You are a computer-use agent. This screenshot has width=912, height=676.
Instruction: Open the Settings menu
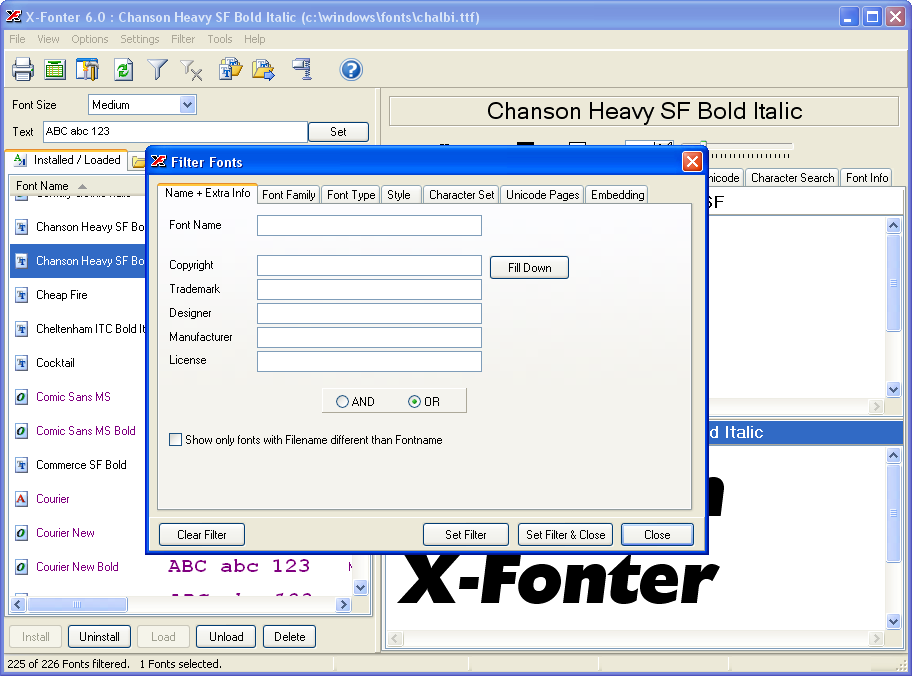pos(140,39)
